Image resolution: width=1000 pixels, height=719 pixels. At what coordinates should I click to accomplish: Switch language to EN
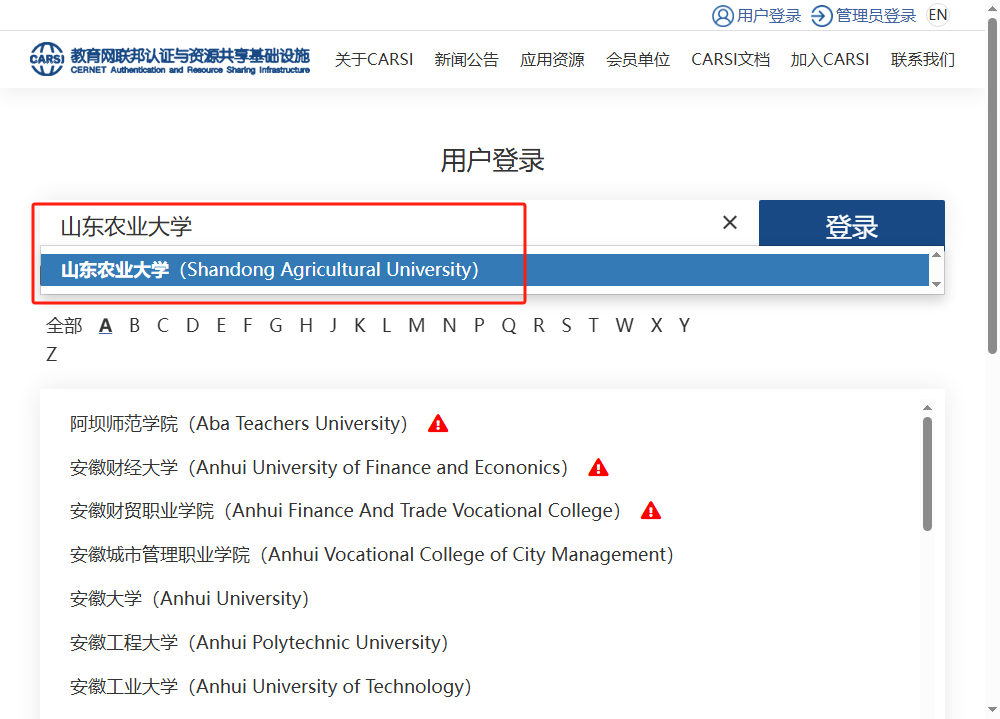(937, 15)
